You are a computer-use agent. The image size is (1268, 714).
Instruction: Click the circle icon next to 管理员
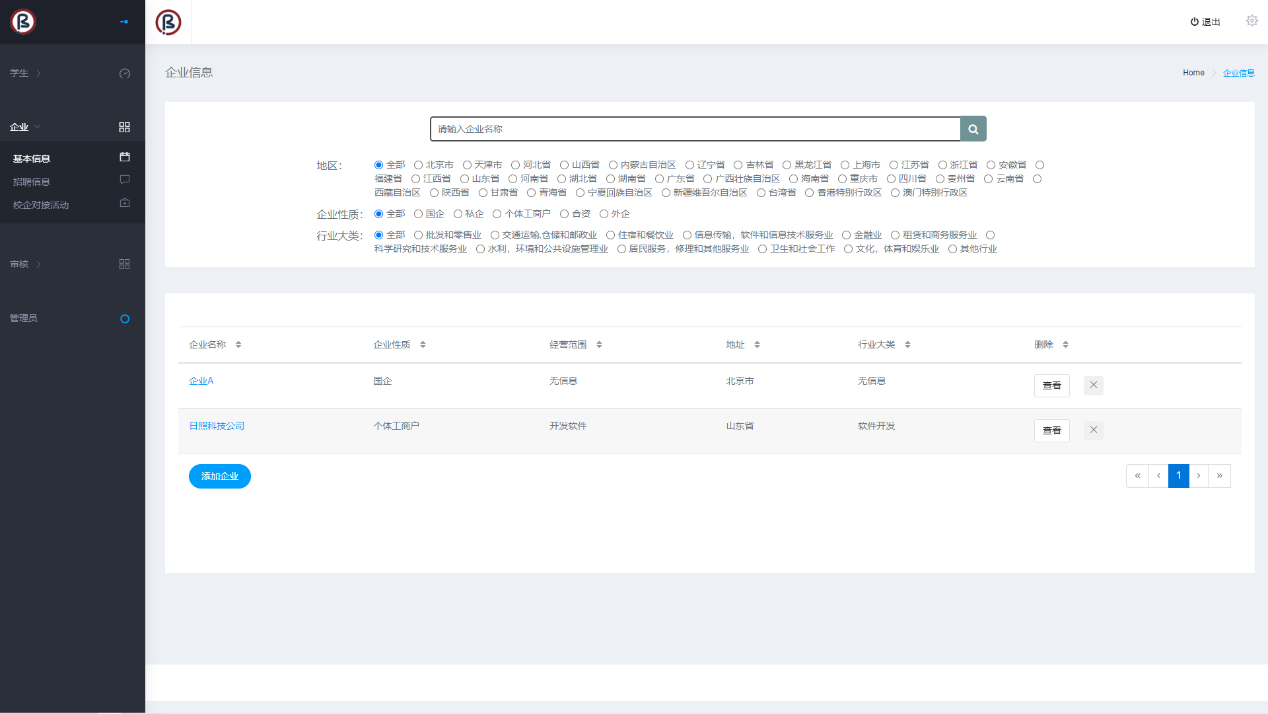125,319
